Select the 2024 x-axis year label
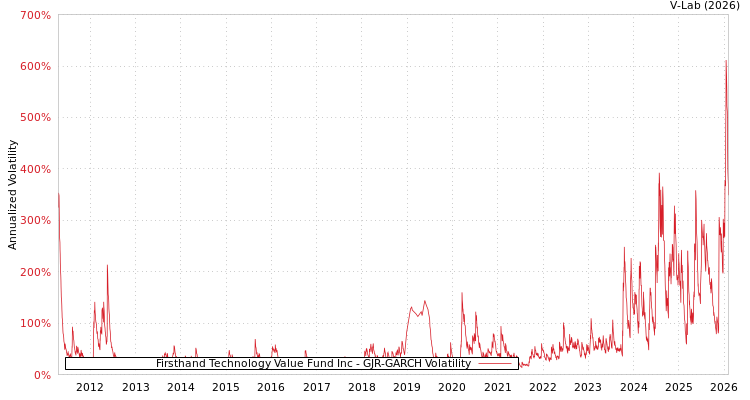 point(633,387)
